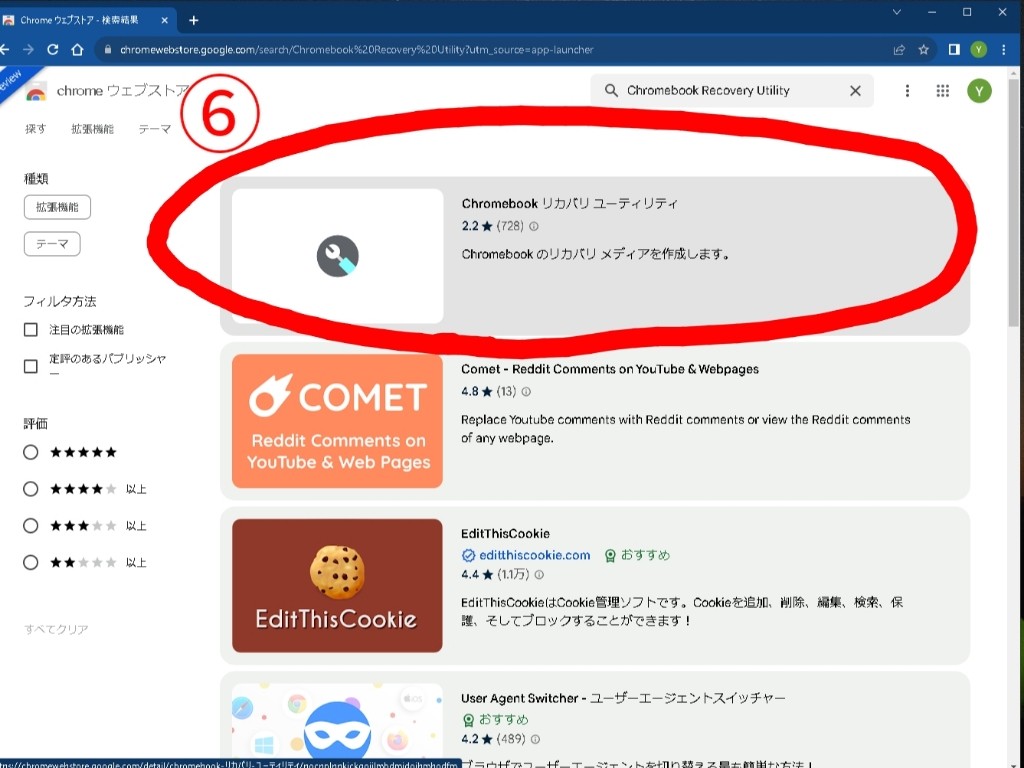1024x768 pixels.
Task: Select the five-star rating filter
Action: (x=31, y=452)
